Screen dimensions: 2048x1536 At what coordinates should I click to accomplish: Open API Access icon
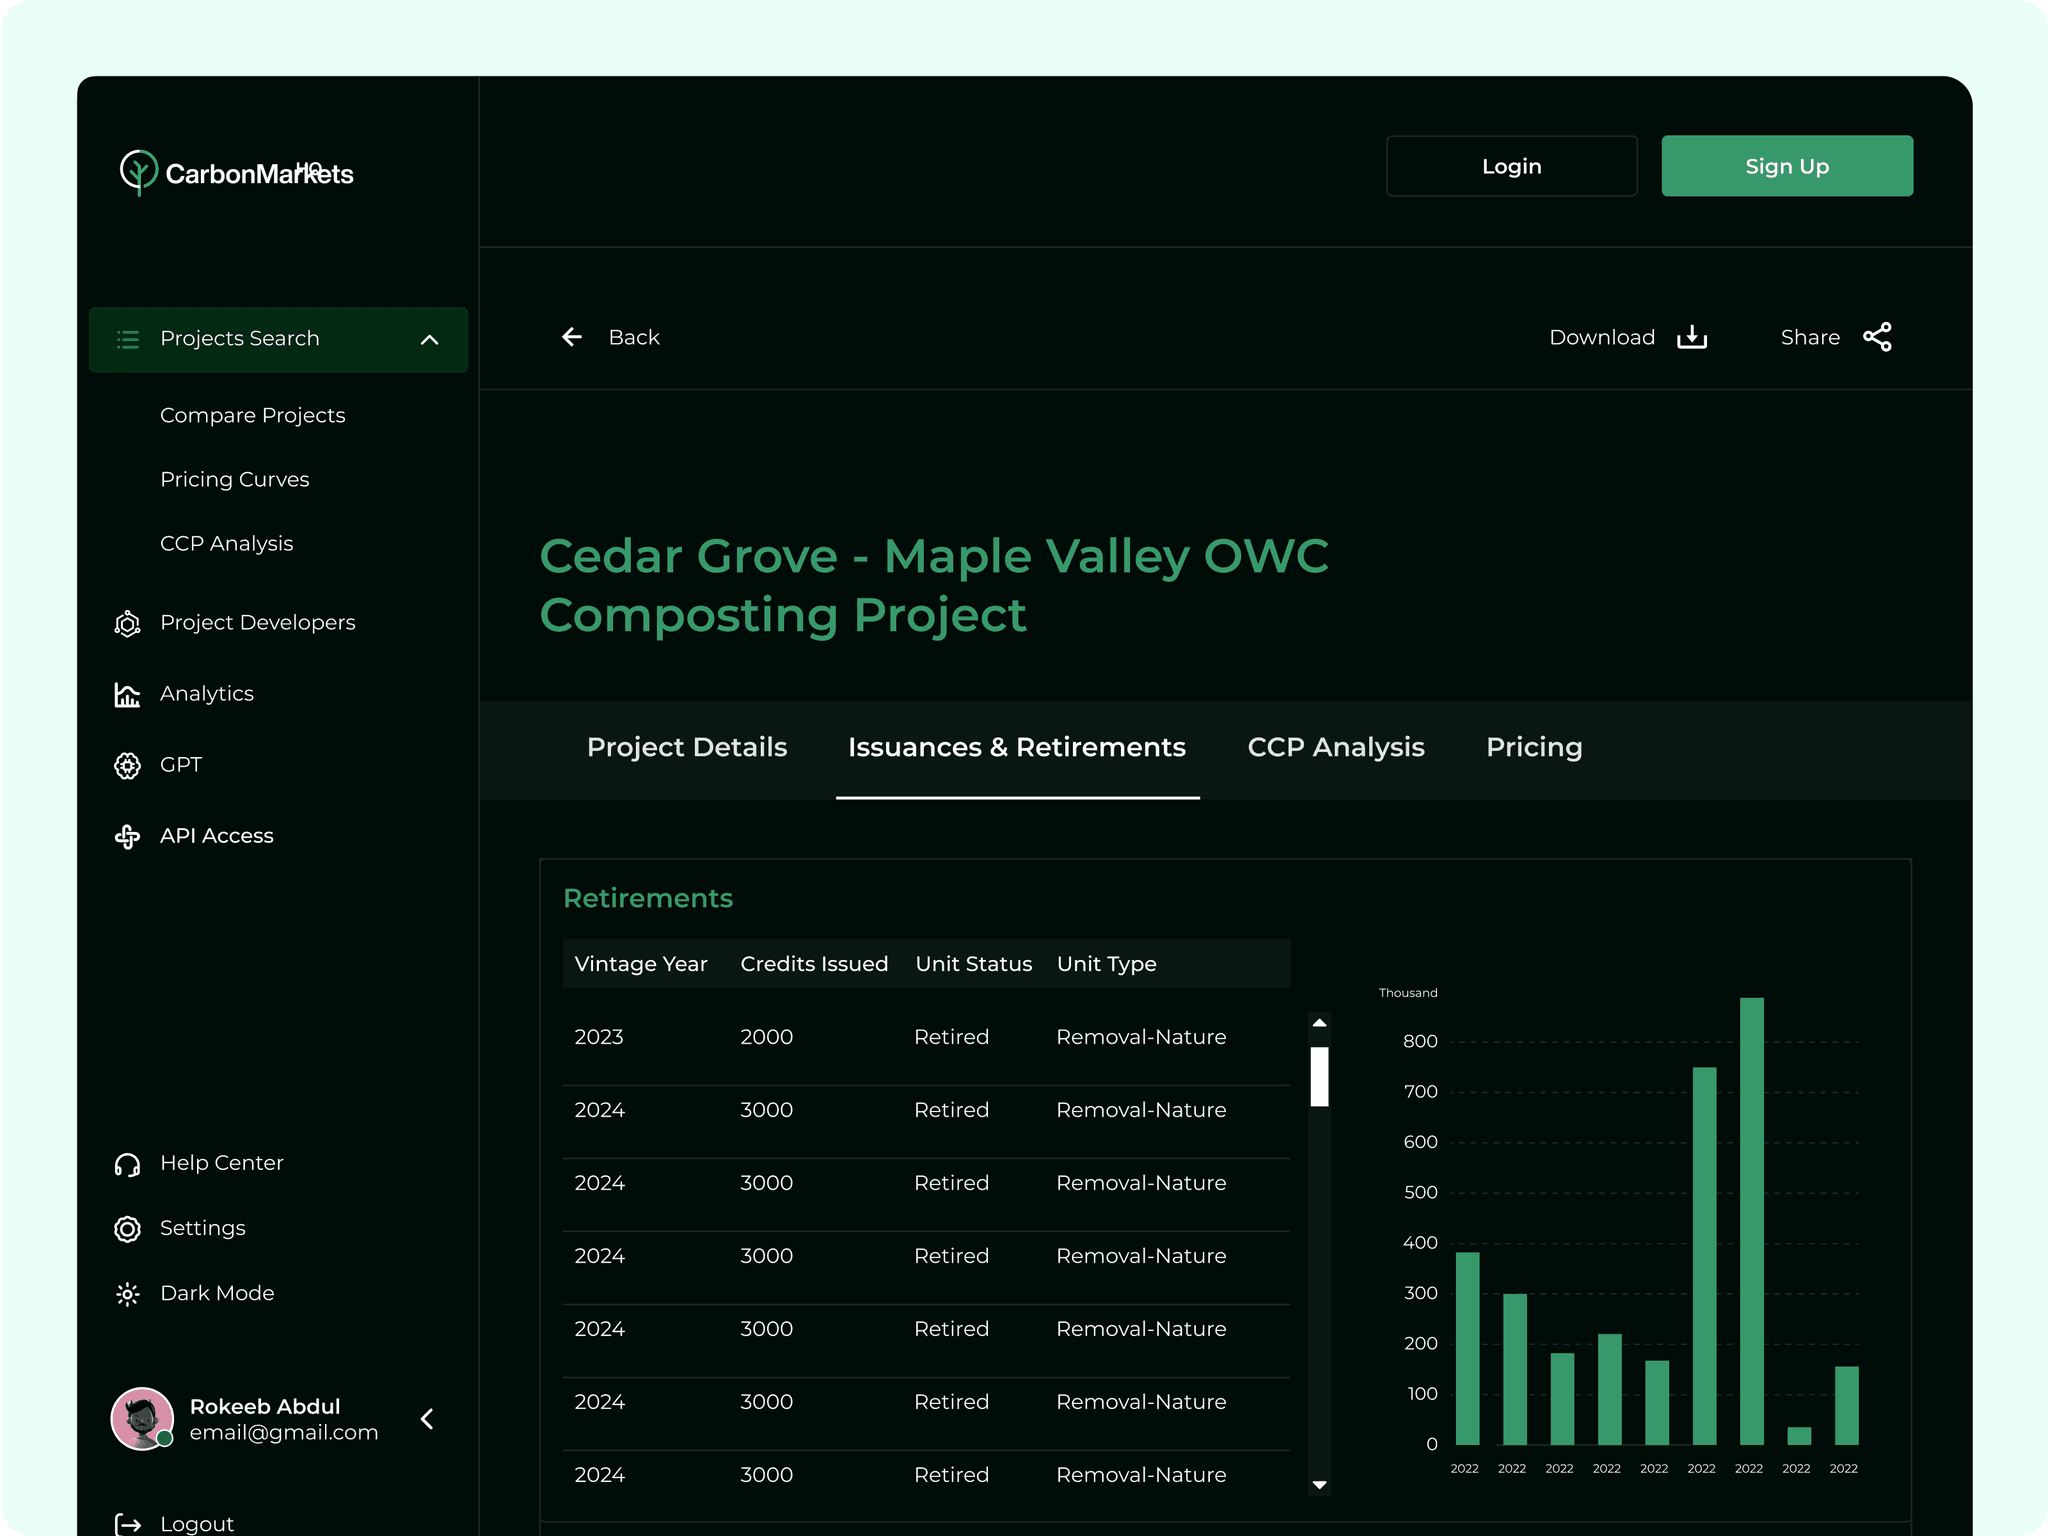coord(127,836)
